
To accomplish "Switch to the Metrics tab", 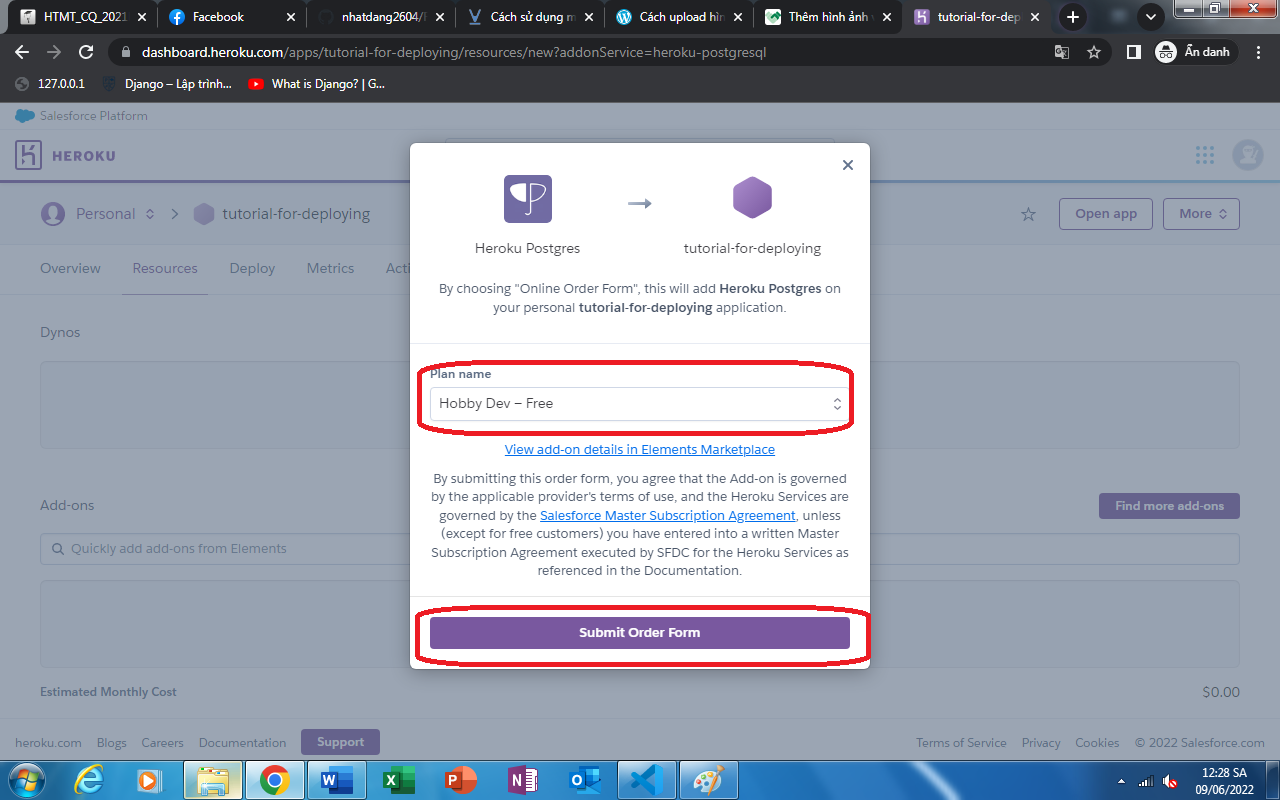I will [x=331, y=269].
